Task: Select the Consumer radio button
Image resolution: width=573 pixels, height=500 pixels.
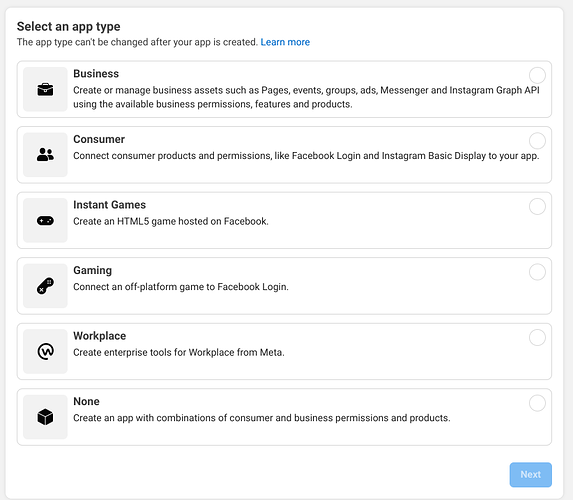Action: [537, 141]
